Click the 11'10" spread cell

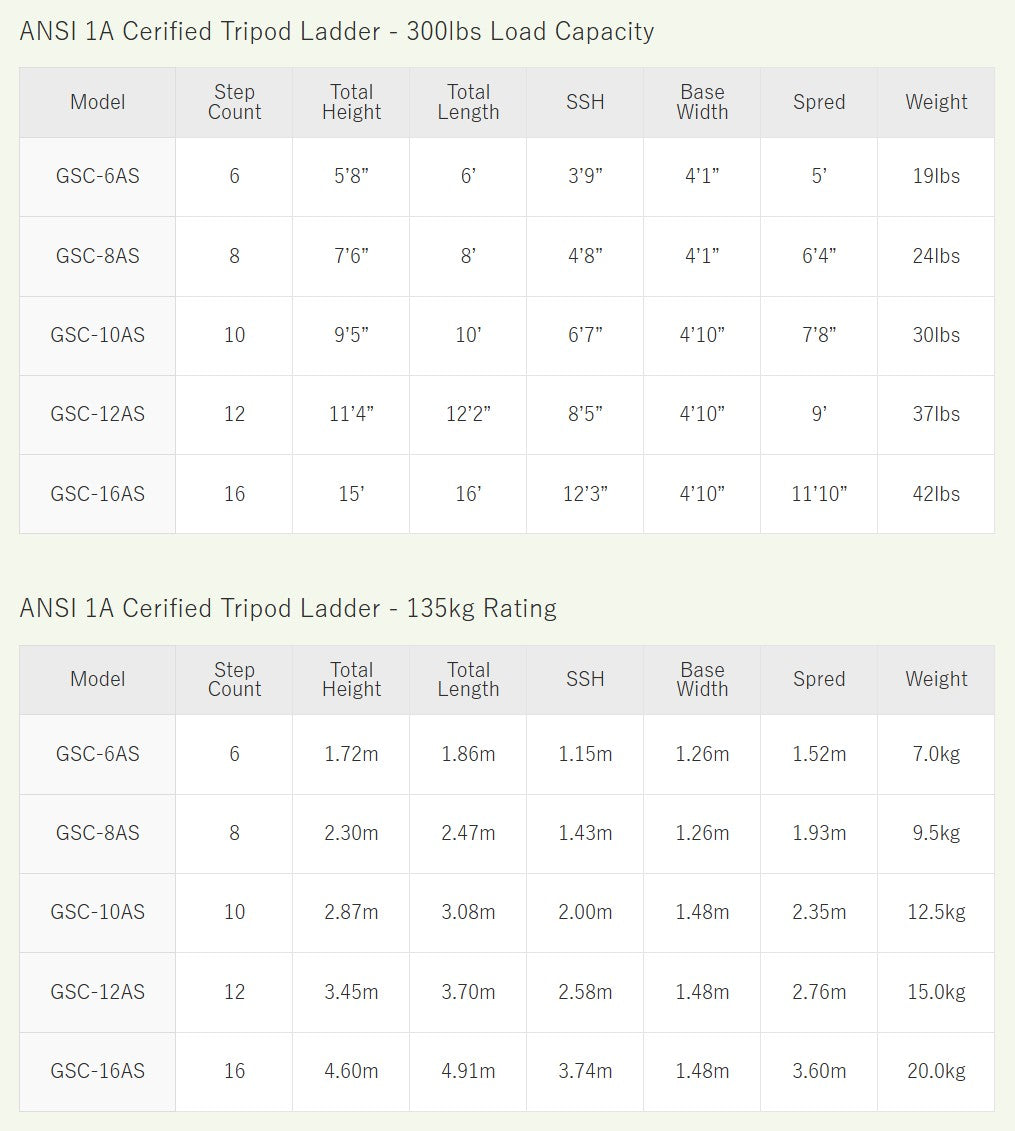[x=819, y=494]
